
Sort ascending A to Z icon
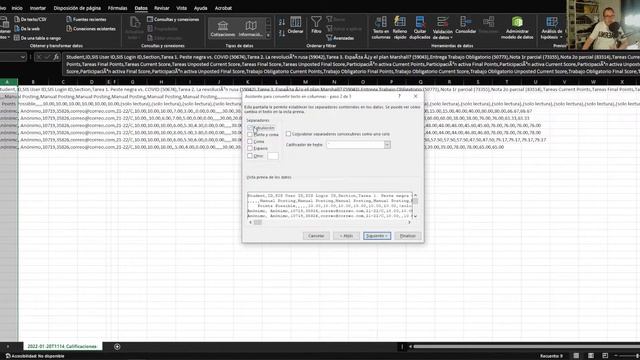[282, 22]
